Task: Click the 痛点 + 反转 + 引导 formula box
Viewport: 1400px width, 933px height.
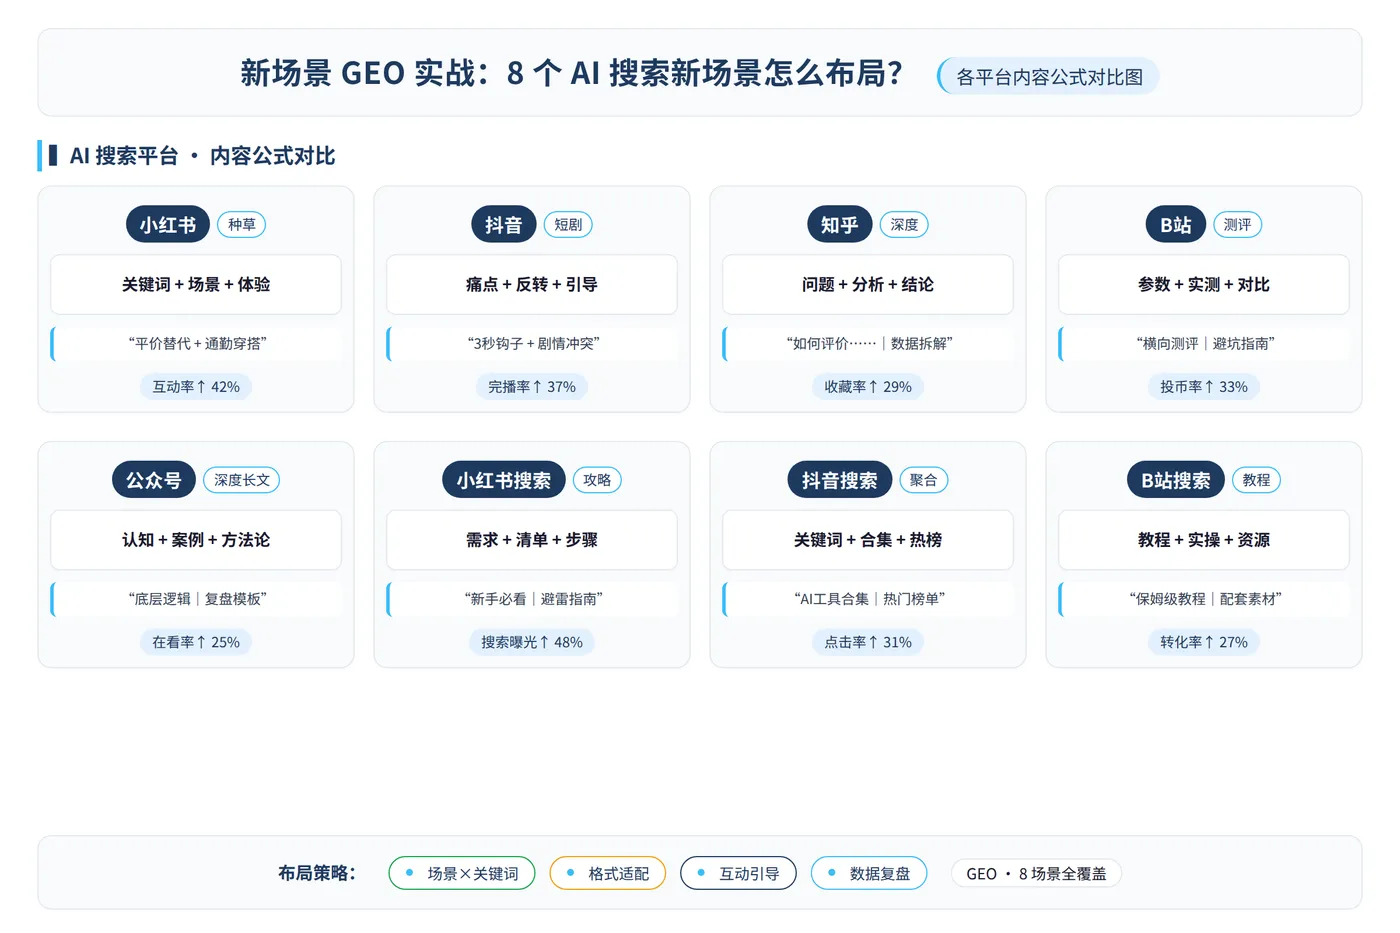Action: pyautogui.click(x=532, y=285)
